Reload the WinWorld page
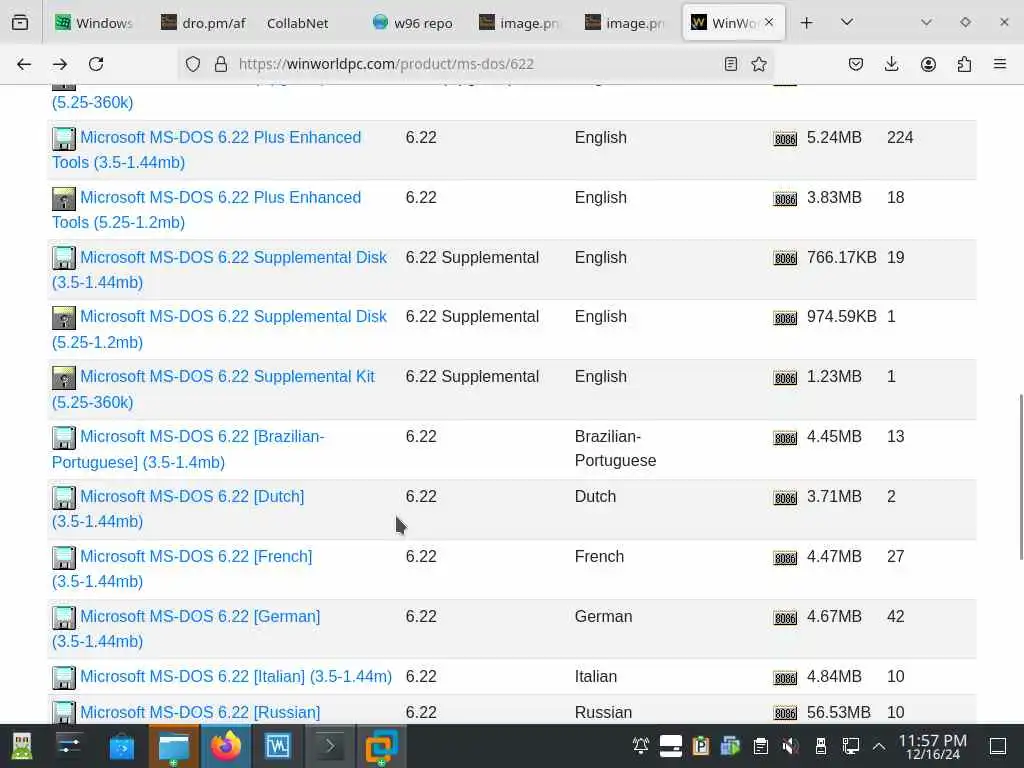Viewport: 1024px width, 768px height. [x=96, y=64]
